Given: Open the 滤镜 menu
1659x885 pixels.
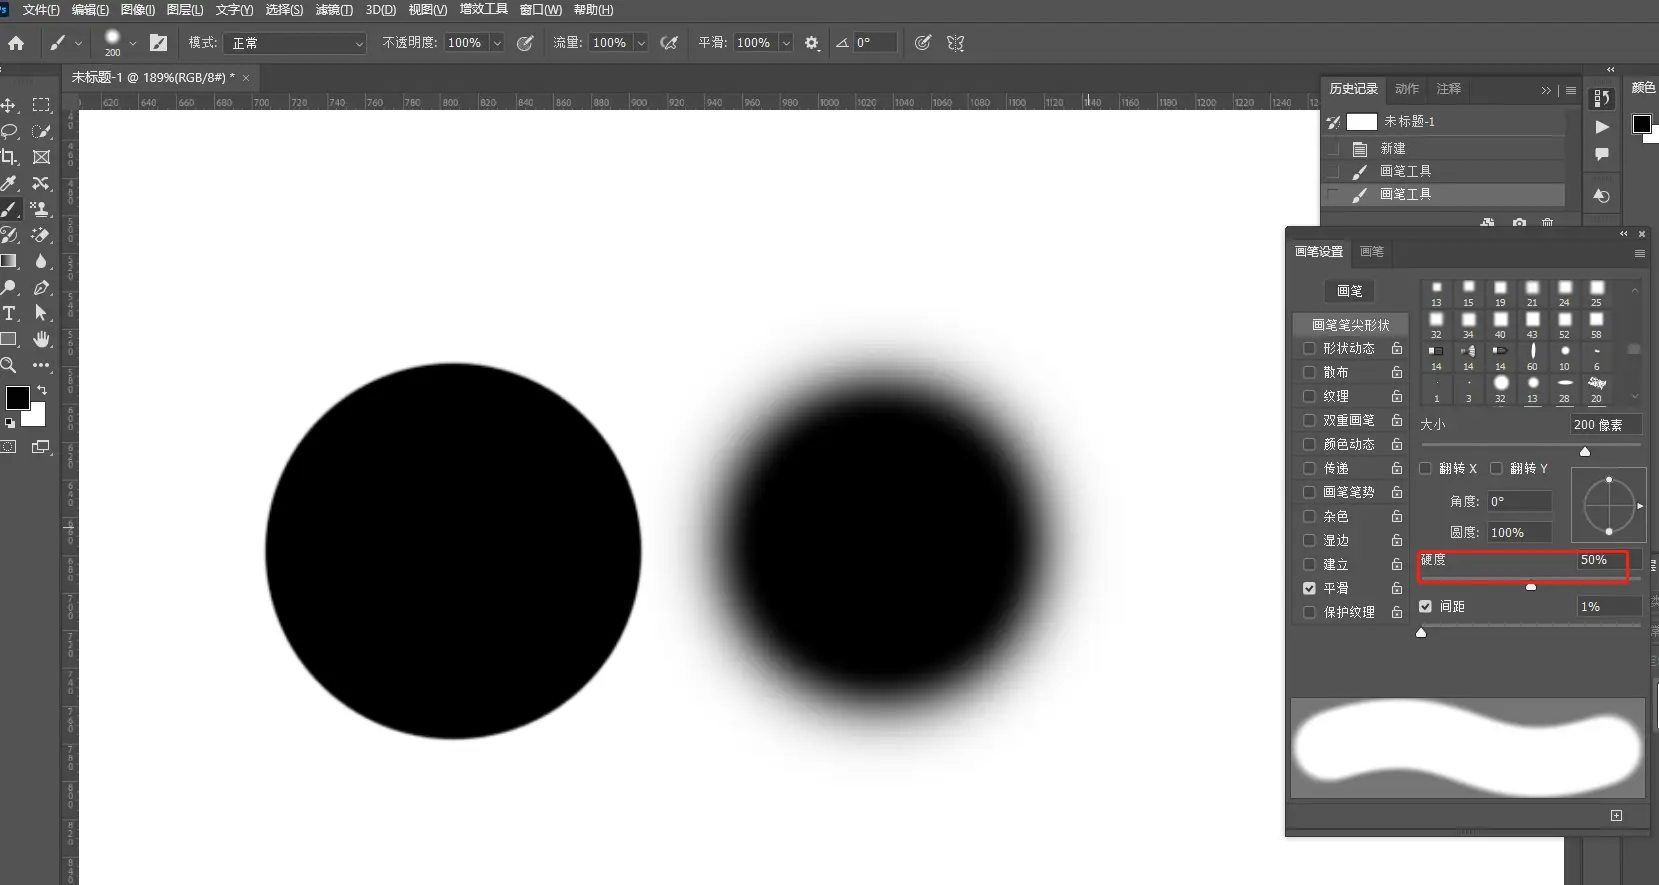Looking at the screenshot, I should pyautogui.click(x=333, y=10).
